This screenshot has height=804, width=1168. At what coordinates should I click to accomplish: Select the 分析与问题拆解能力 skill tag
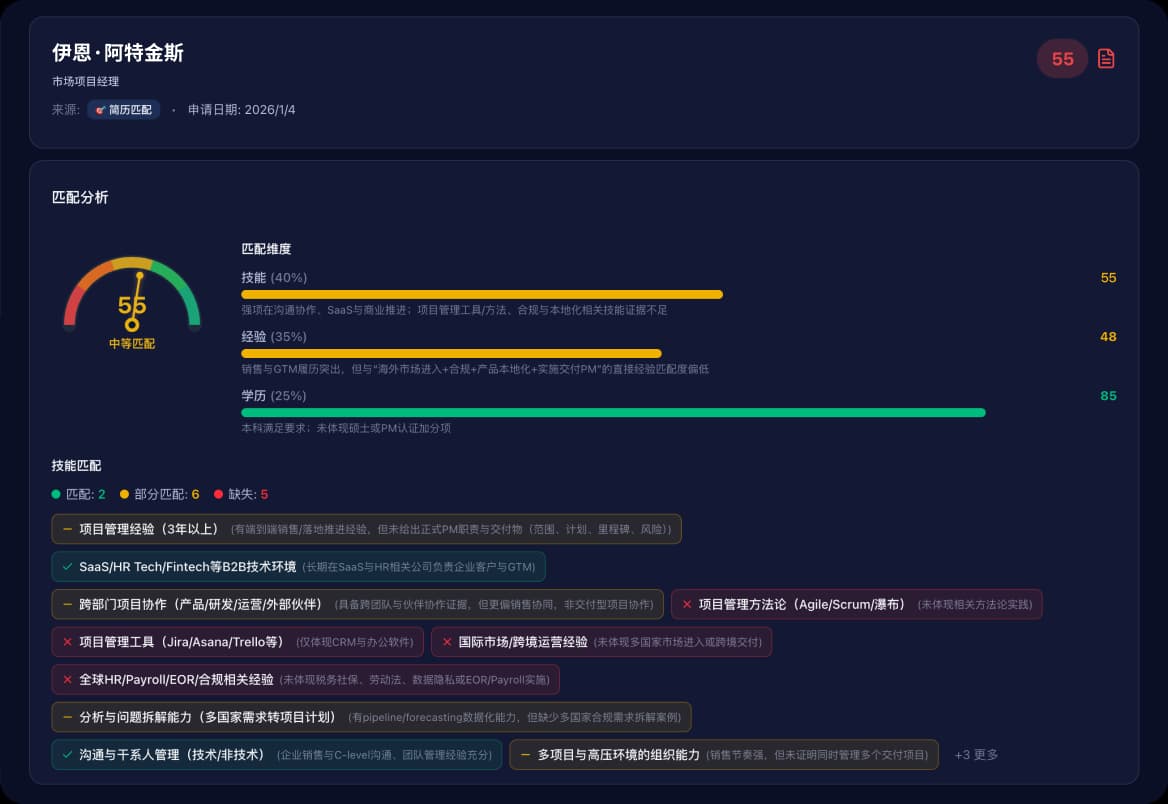(x=371, y=717)
